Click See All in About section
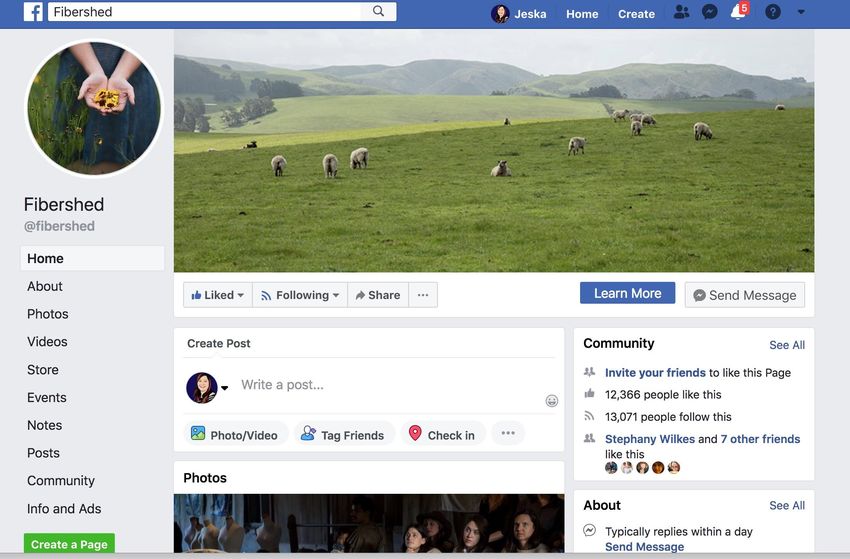 pyautogui.click(x=787, y=505)
